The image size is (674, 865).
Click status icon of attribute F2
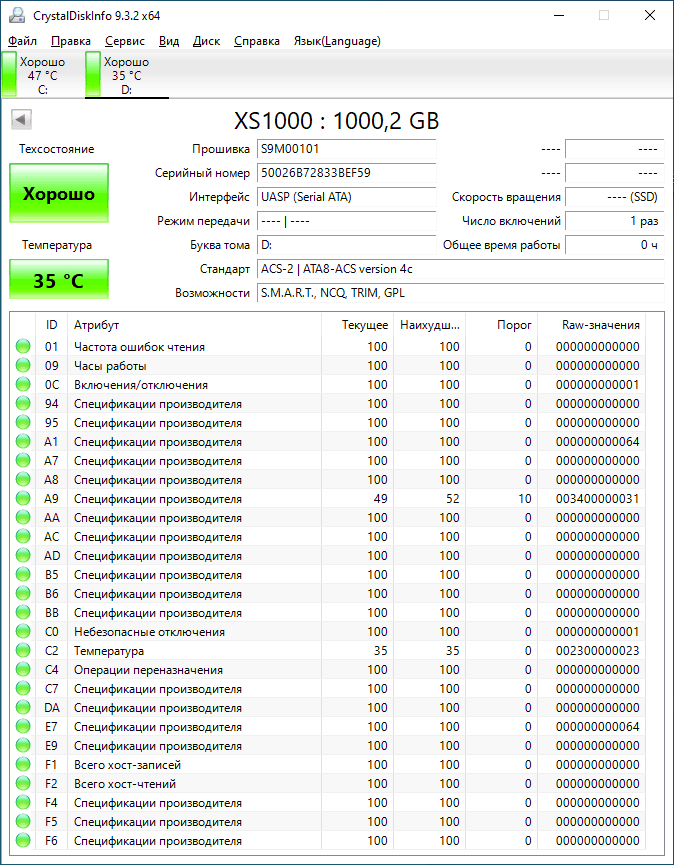pos(23,784)
